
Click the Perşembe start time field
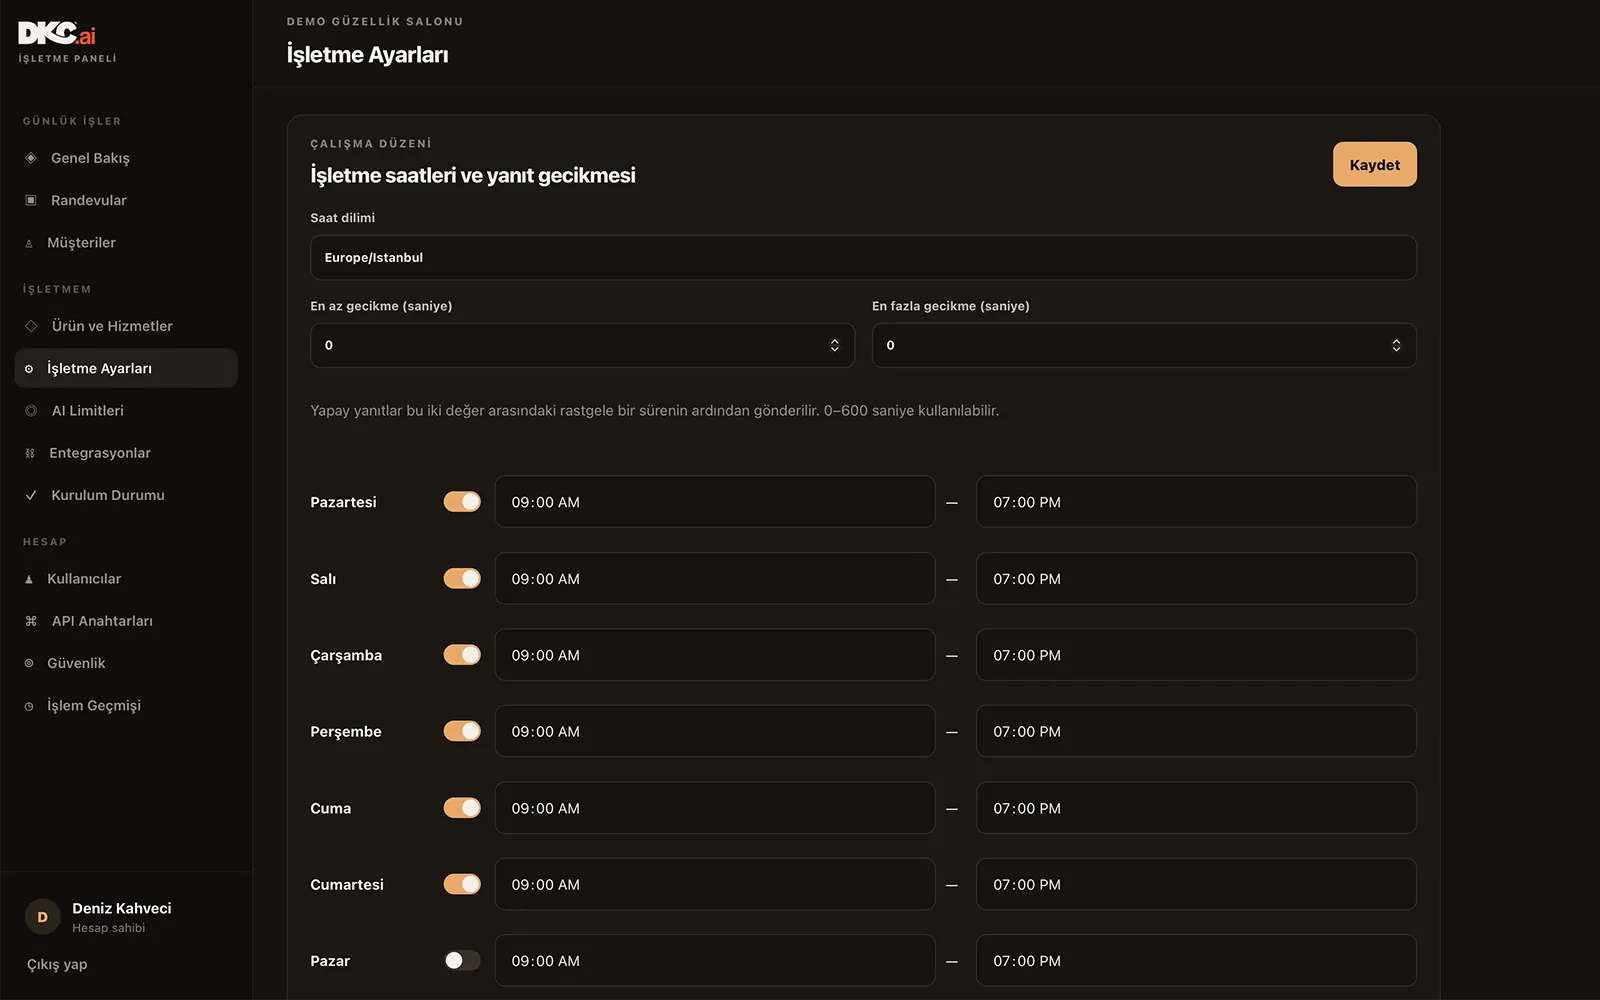pos(715,731)
